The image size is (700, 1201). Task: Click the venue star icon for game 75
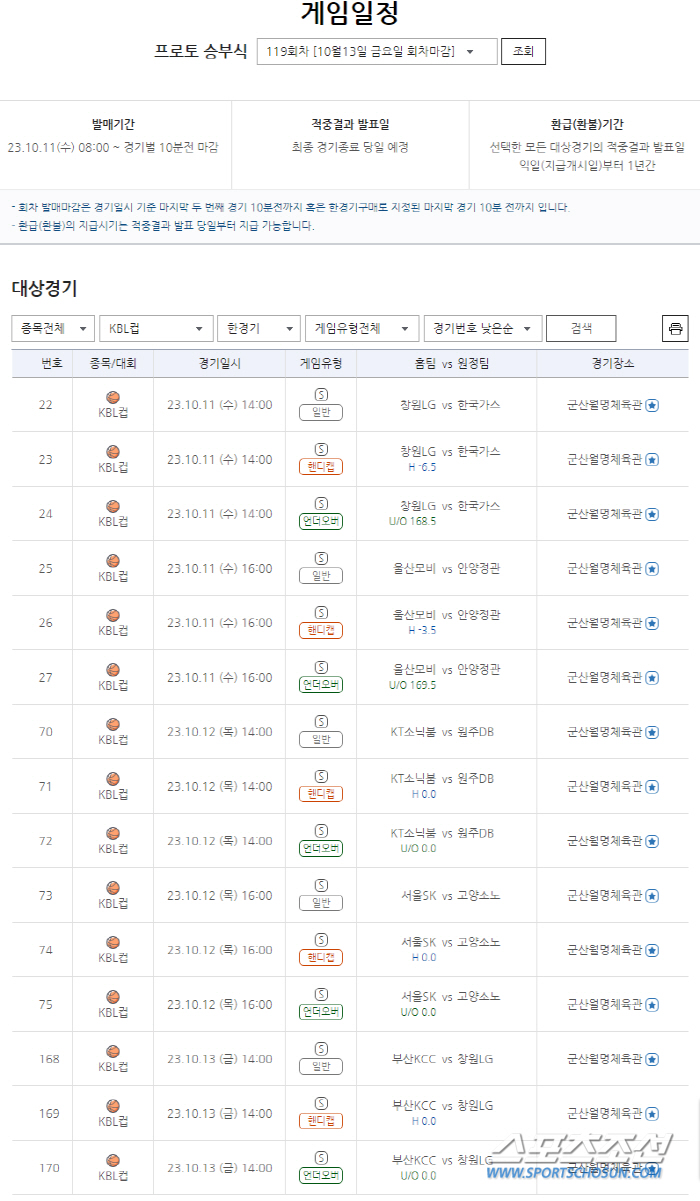(652, 1005)
